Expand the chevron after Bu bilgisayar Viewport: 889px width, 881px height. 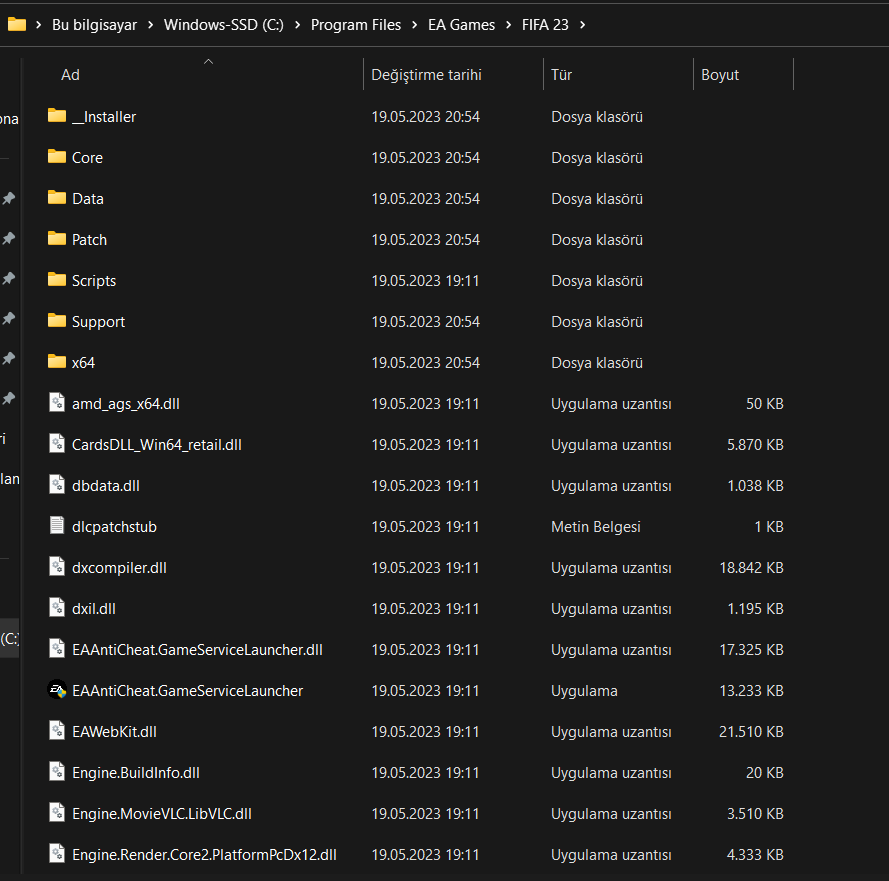tap(150, 25)
